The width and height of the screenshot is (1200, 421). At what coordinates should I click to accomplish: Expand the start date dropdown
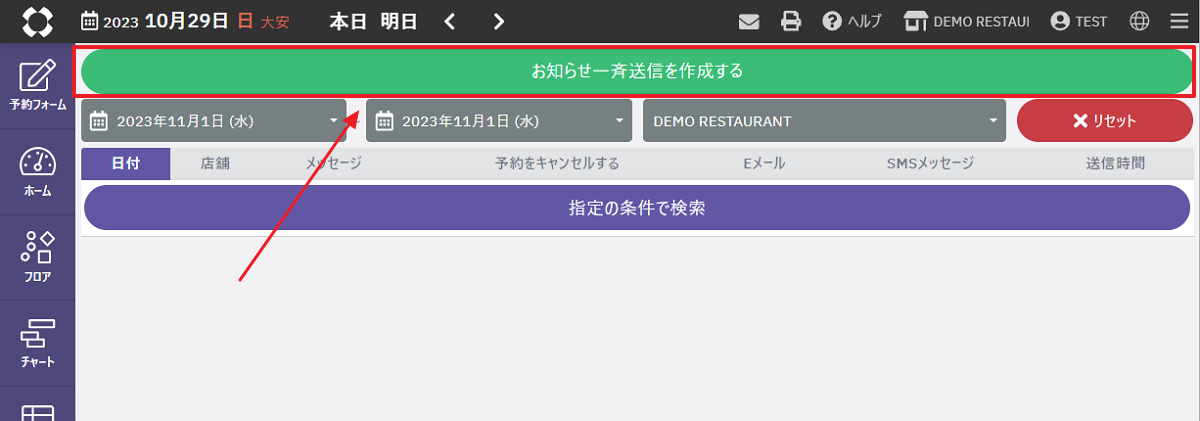(x=214, y=121)
